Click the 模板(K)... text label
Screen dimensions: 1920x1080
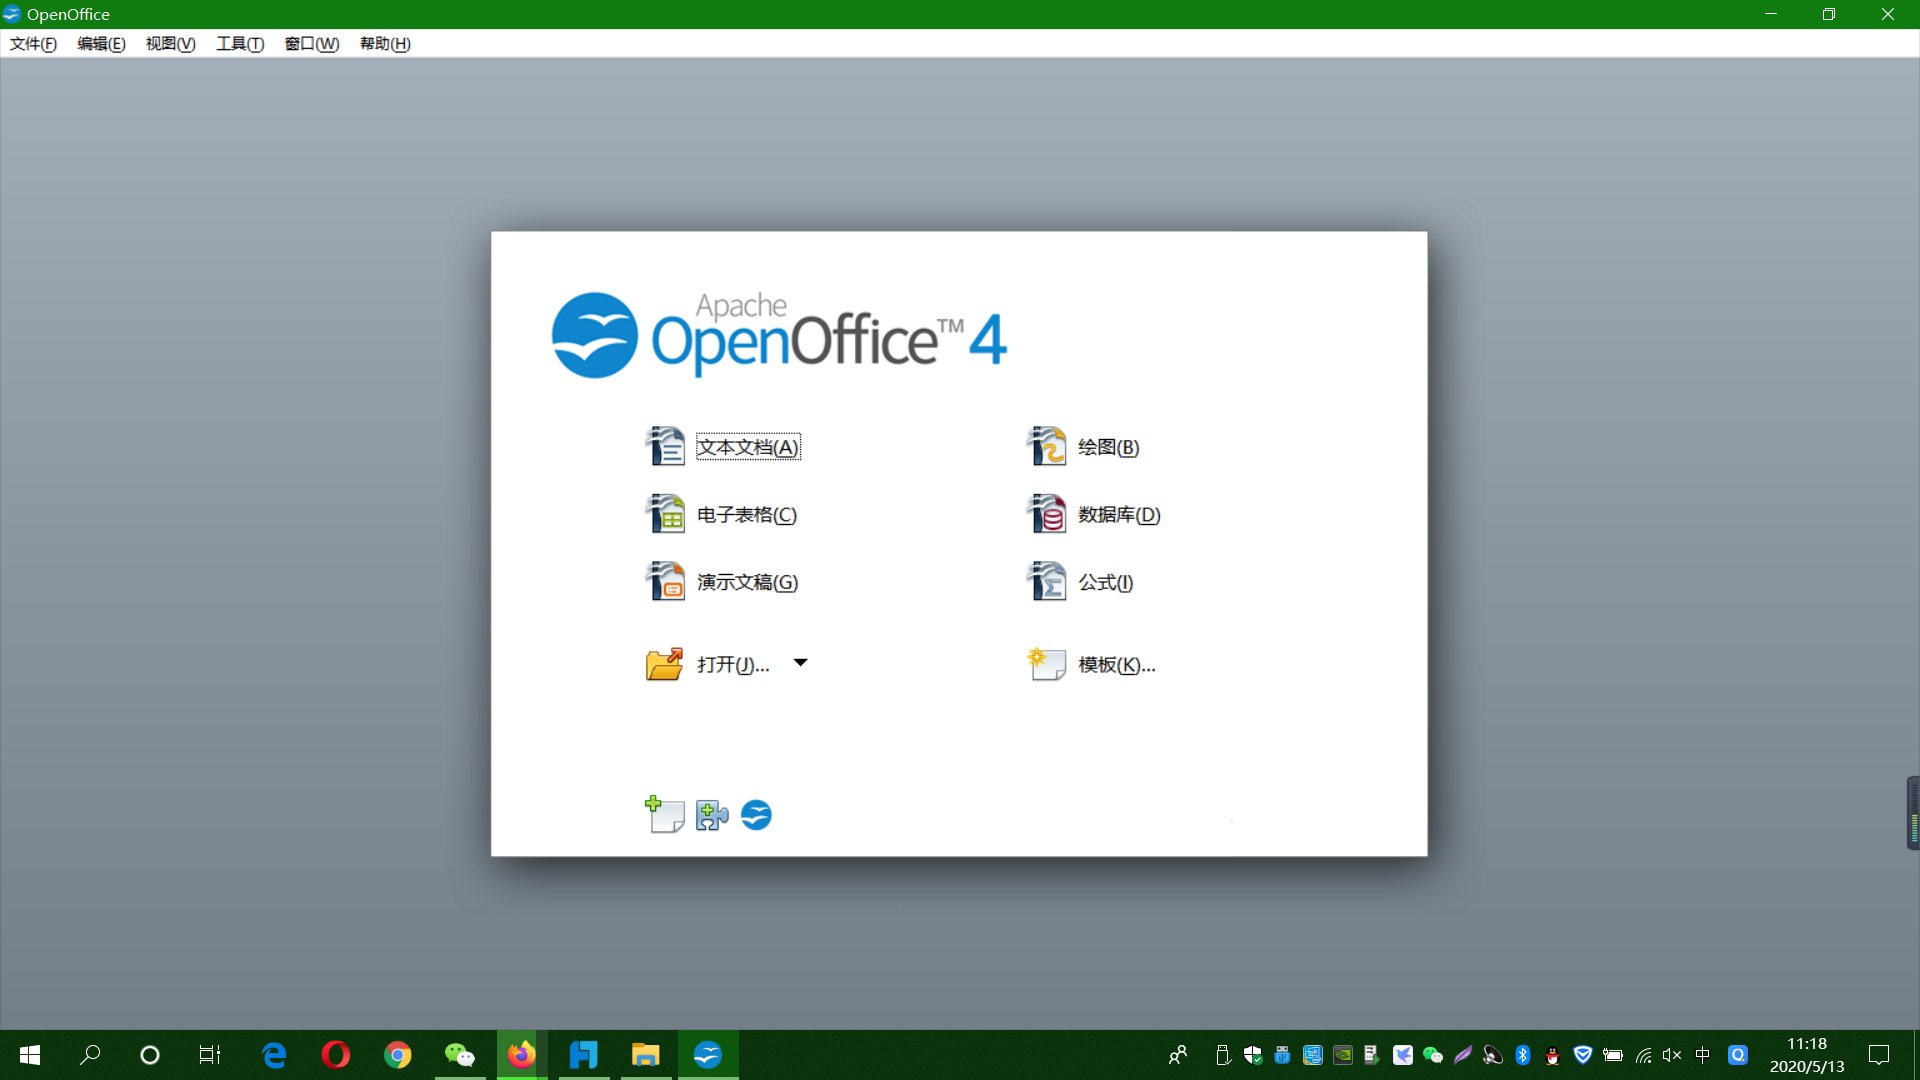click(x=1116, y=665)
